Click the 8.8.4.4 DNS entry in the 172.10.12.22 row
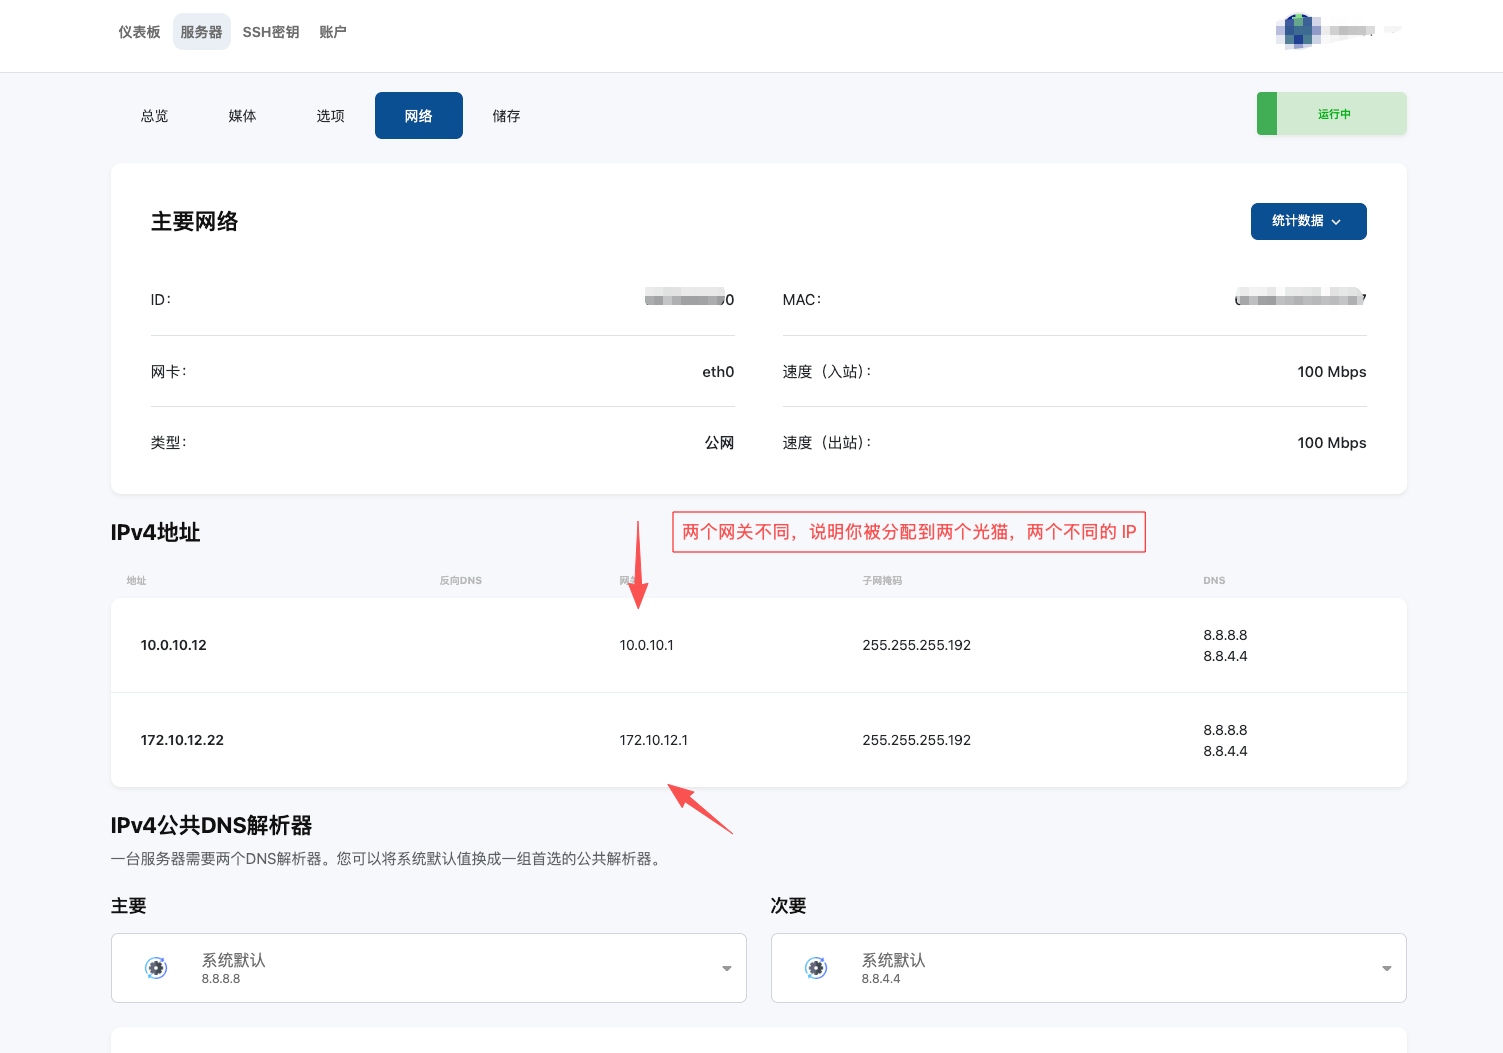 pyautogui.click(x=1225, y=751)
